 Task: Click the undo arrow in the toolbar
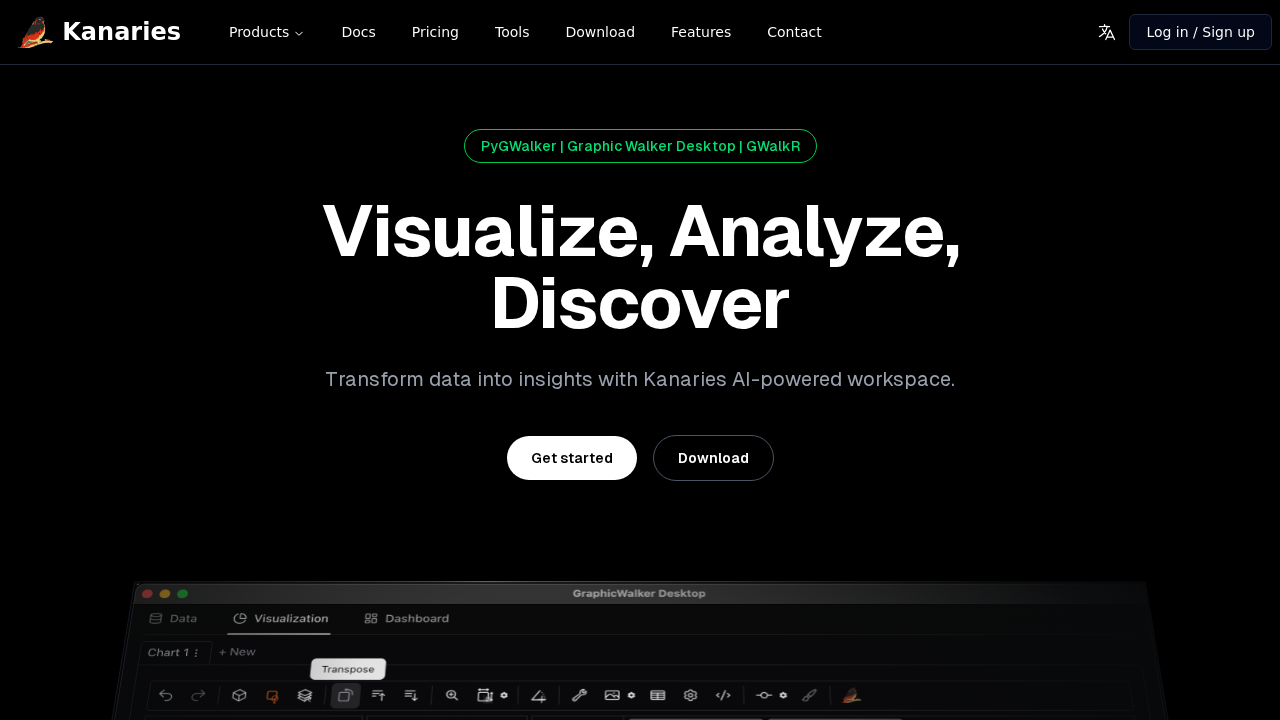click(x=166, y=696)
